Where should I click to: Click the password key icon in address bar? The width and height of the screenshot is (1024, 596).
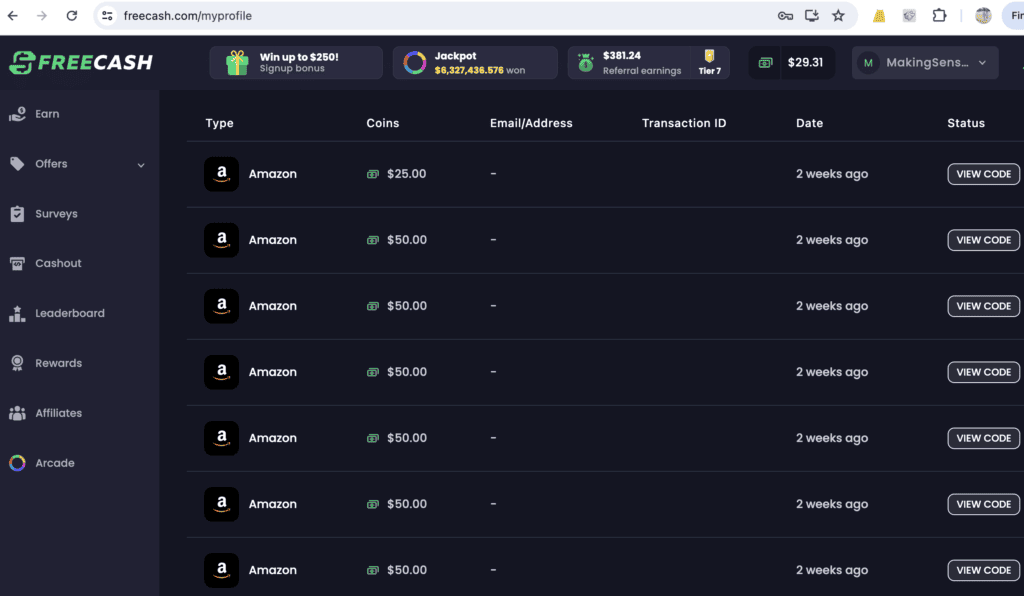click(x=785, y=16)
